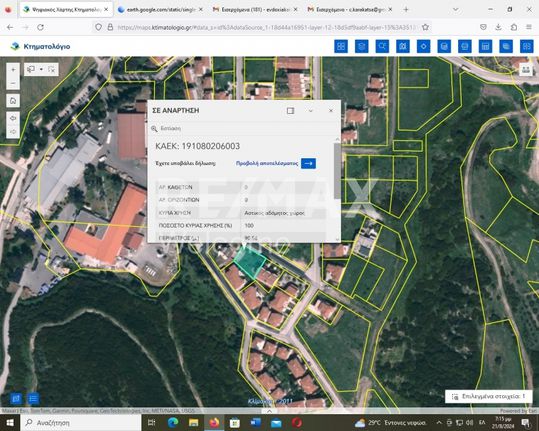Screen dimensions: 539x431
Task: Open Windows Start menu
Action: (x=10, y=422)
